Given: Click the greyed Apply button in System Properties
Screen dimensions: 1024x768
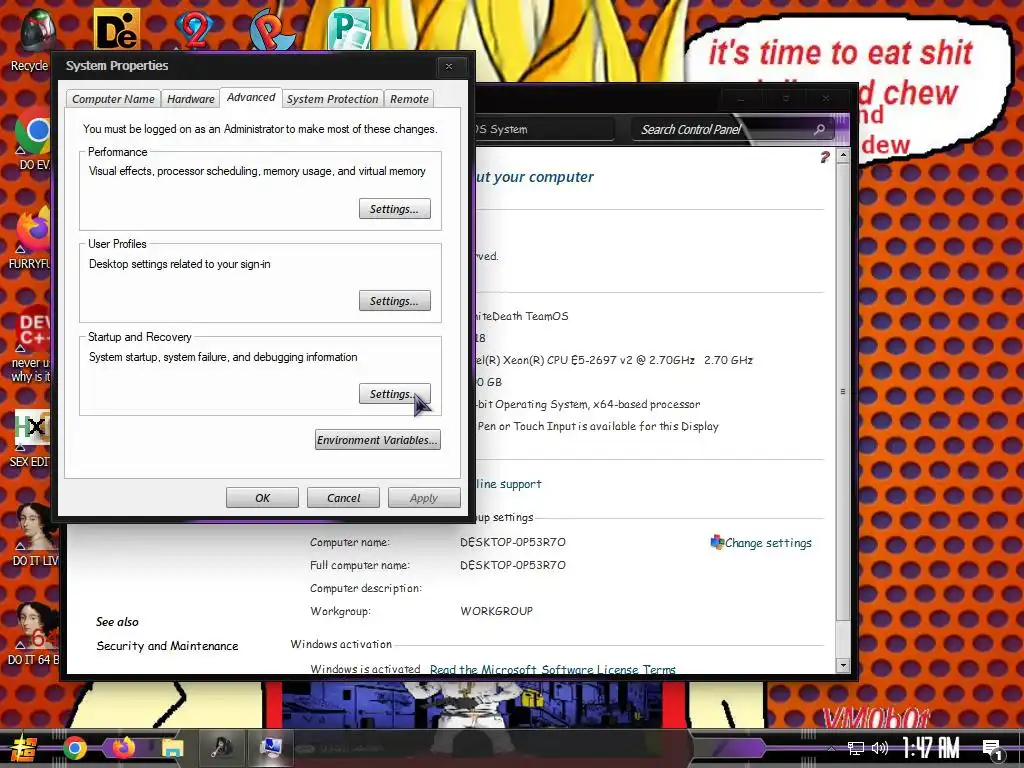Looking at the screenshot, I should 424,498.
